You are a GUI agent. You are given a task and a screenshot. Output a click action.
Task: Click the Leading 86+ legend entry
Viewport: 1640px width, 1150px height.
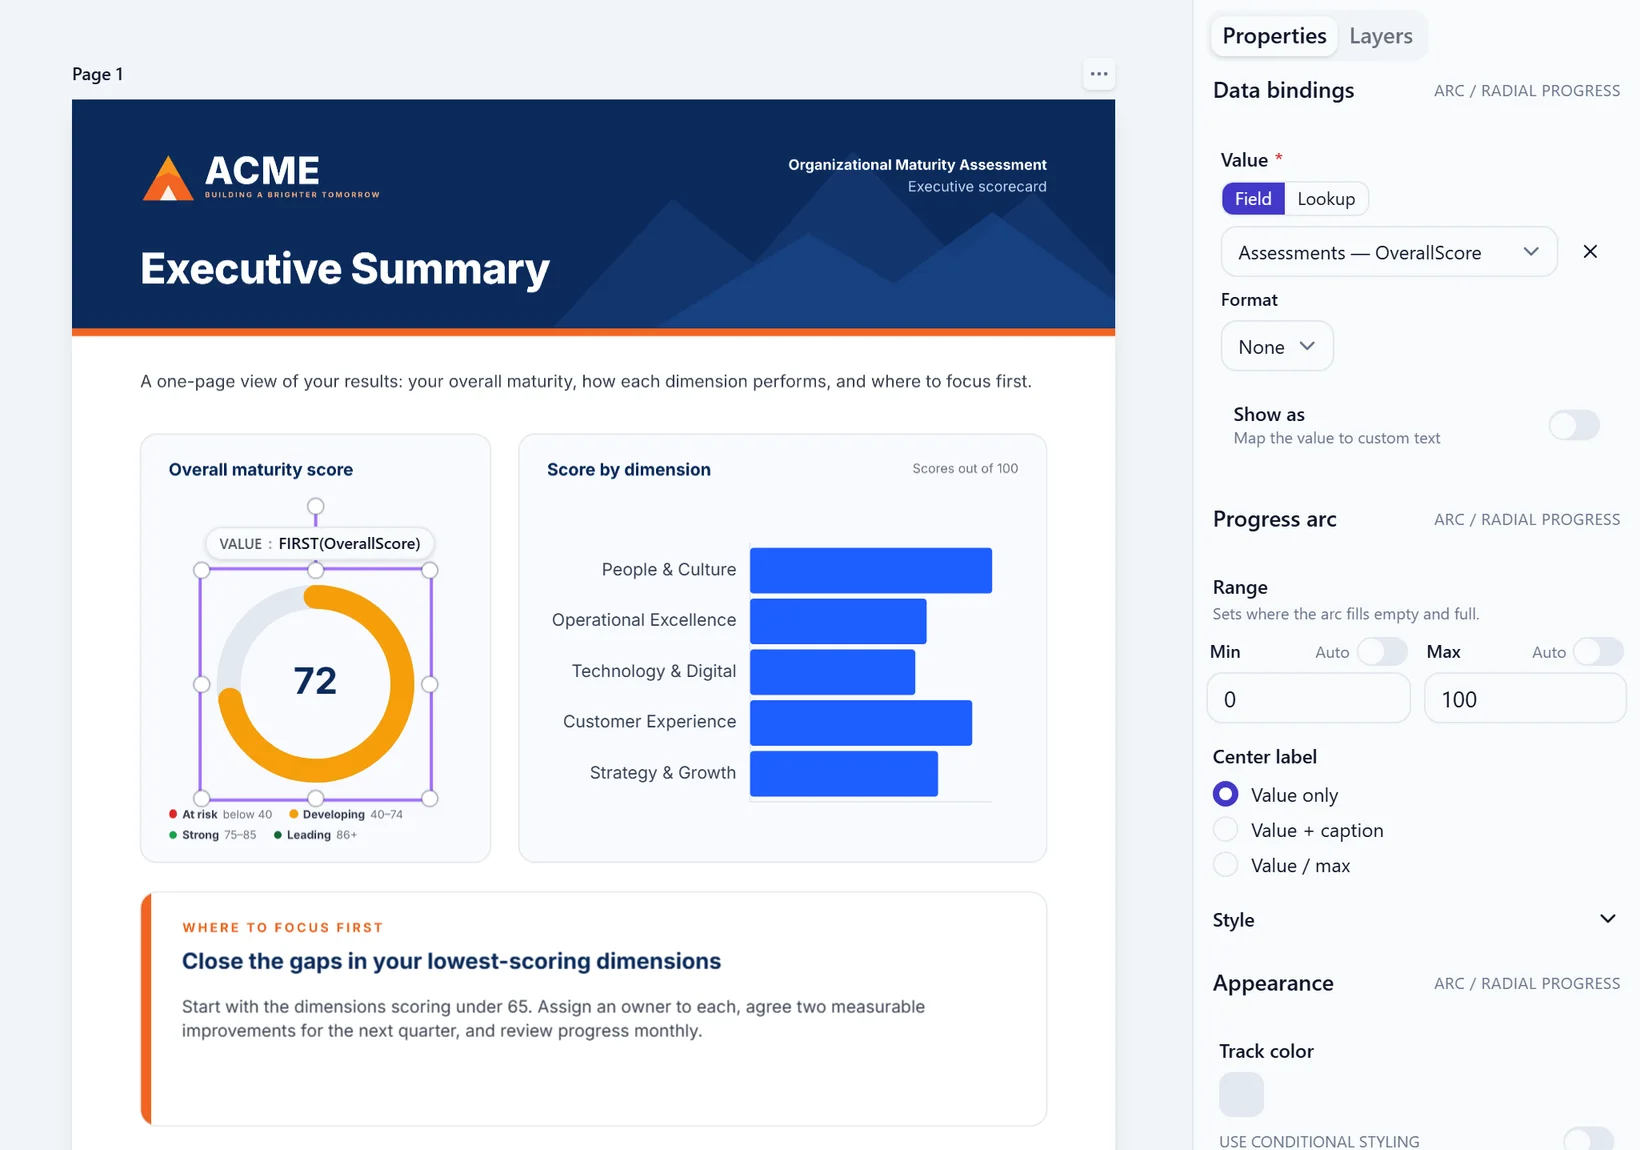pyautogui.click(x=315, y=835)
